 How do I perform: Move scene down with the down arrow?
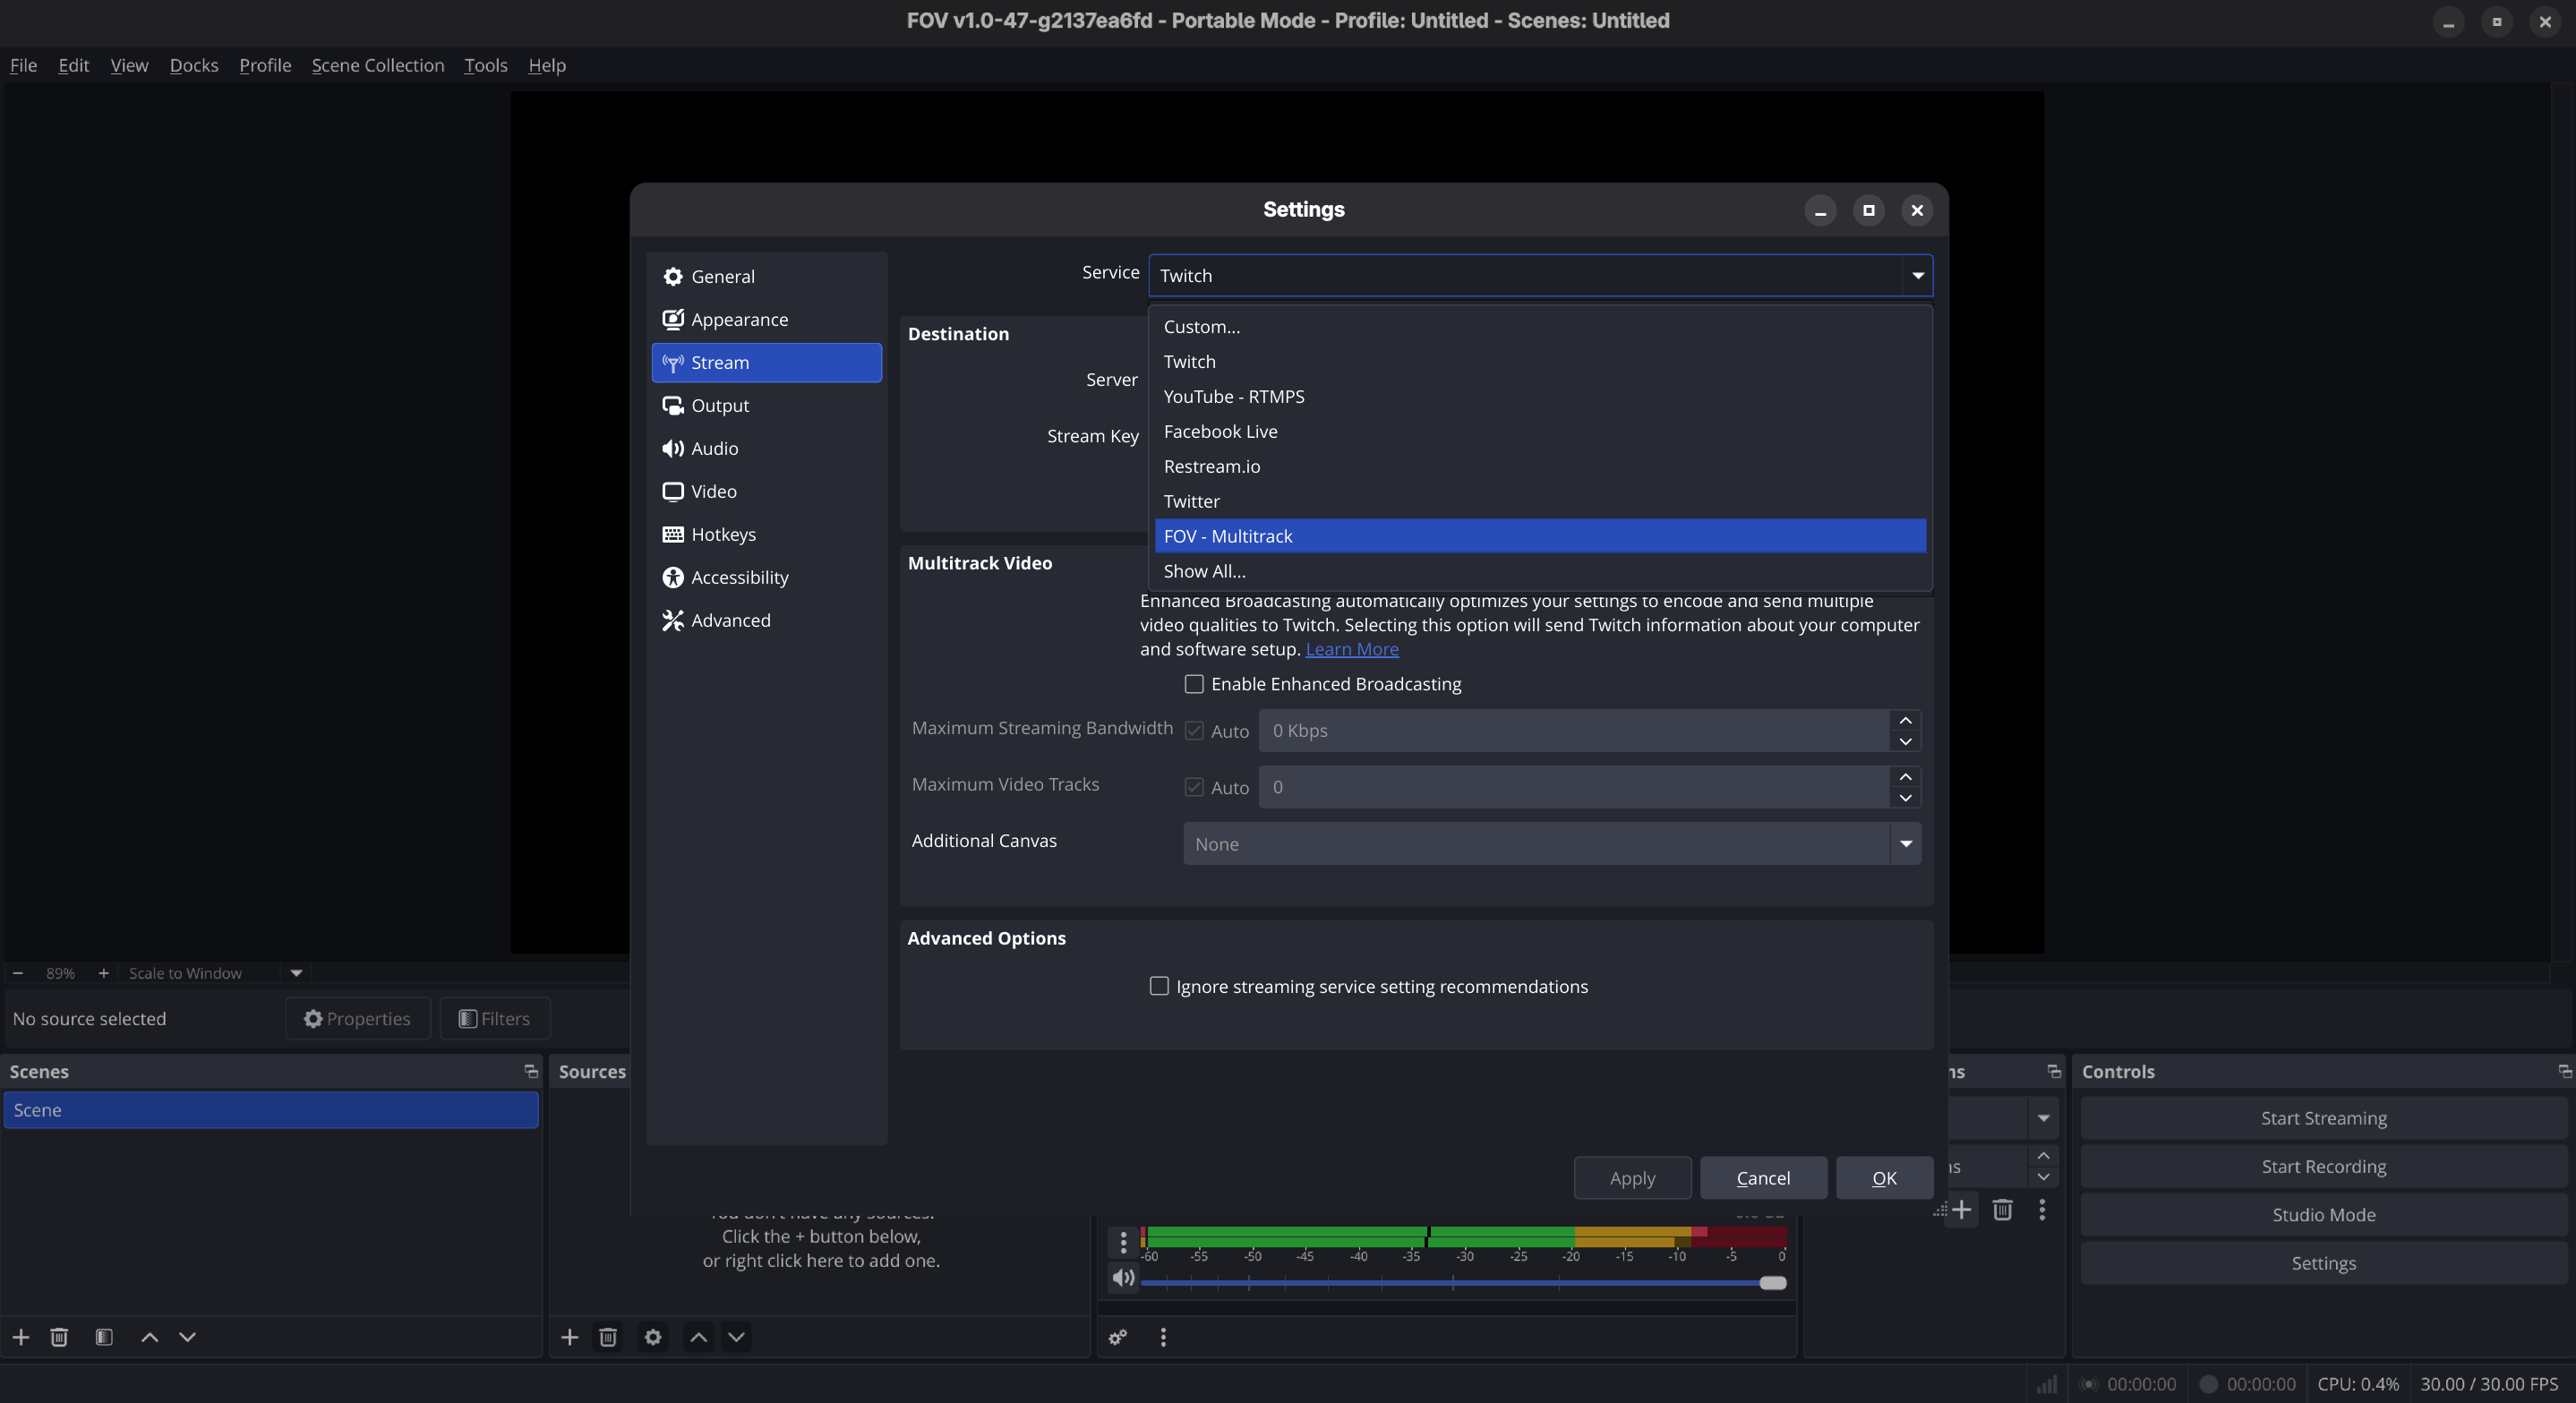187,1337
